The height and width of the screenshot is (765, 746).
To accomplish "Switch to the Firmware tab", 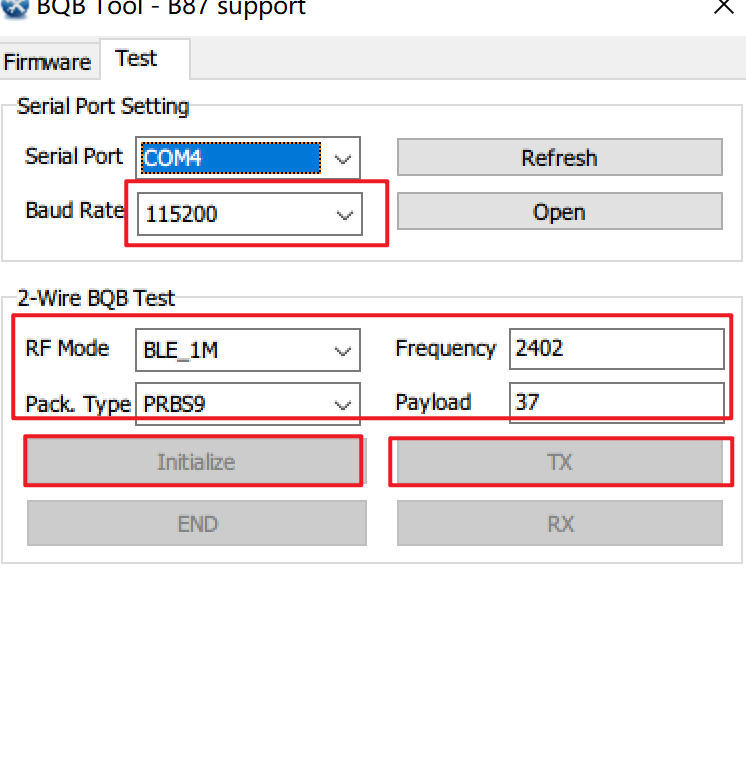I will tap(47, 62).
